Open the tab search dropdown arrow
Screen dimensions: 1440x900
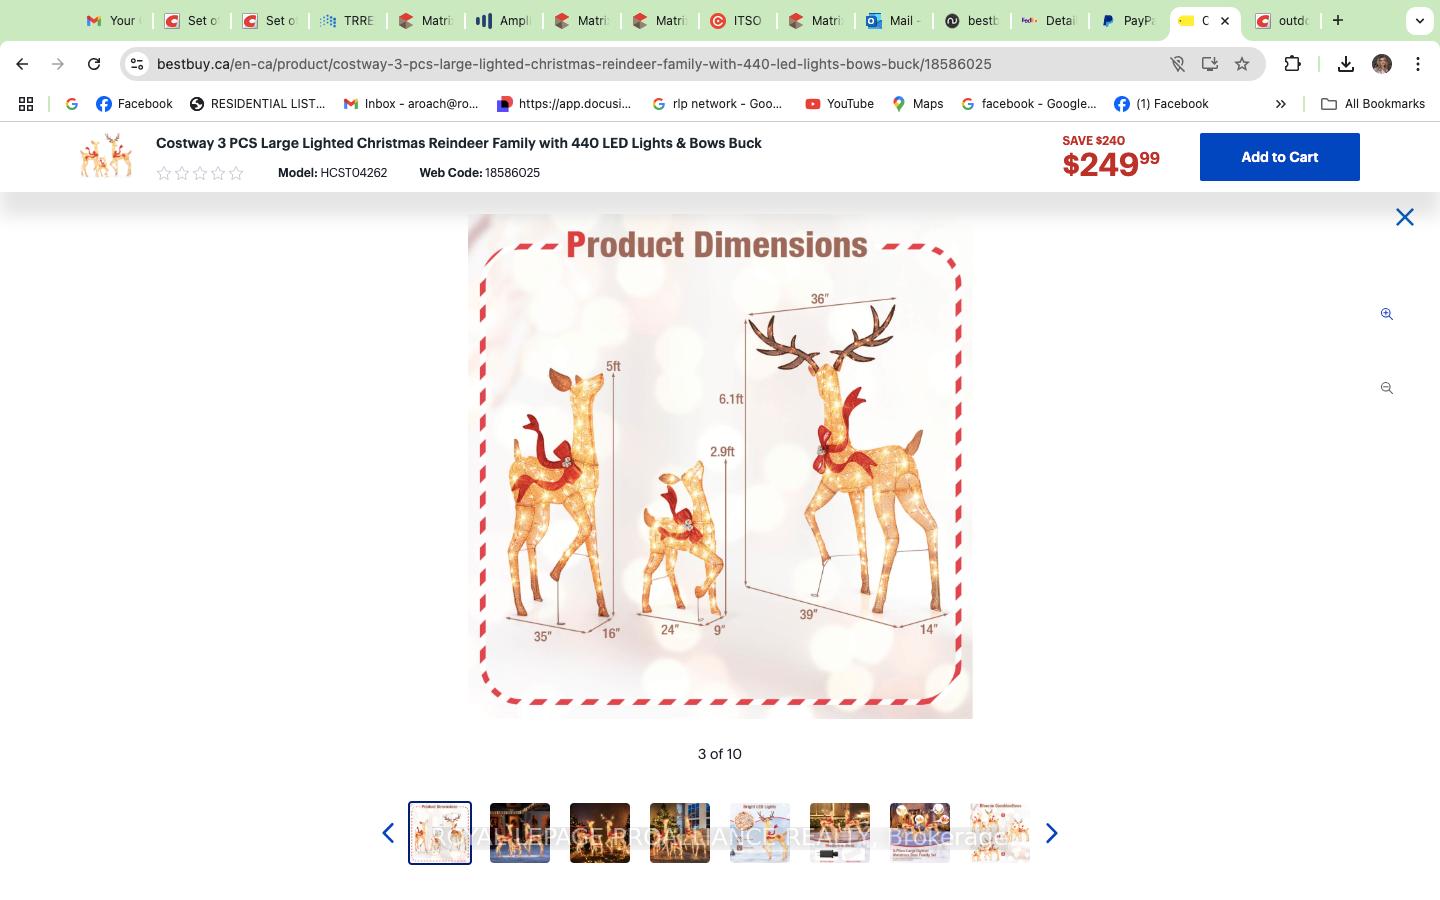click(1419, 20)
